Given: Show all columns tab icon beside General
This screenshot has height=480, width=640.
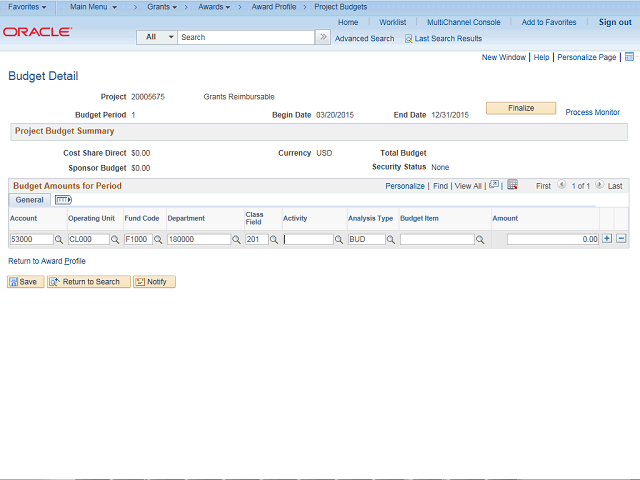Looking at the screenshot, I should (x=63, y=200).
